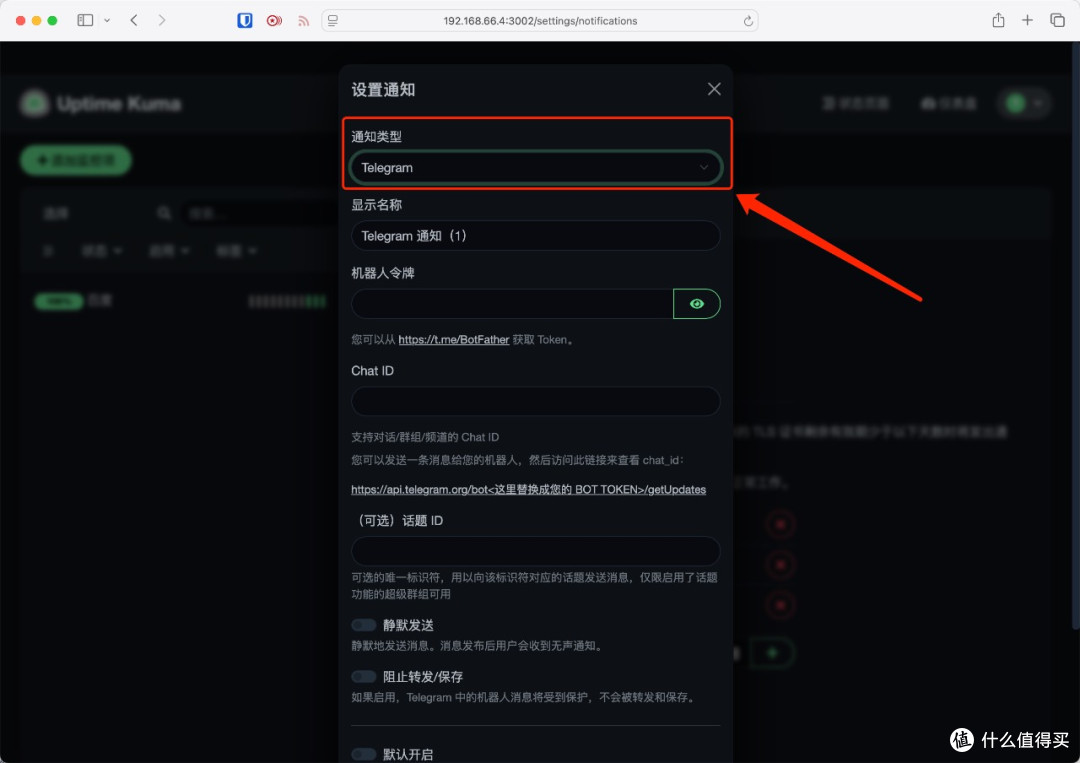
Task: Open the t.me/BotFather link
Action: (x=453, y=339)
